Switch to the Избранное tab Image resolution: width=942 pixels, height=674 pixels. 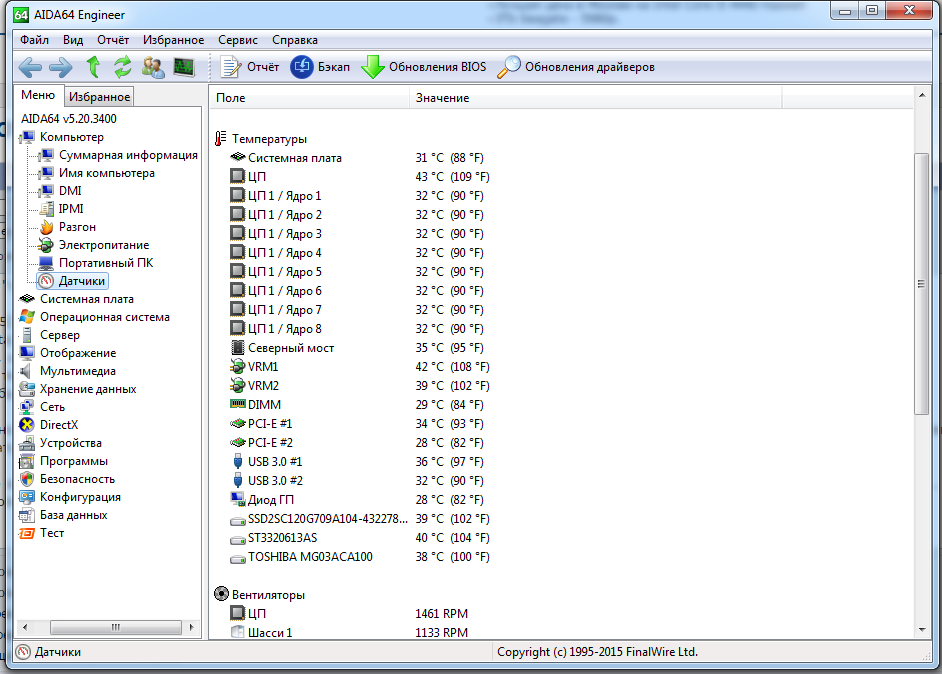tap(99, 97)
